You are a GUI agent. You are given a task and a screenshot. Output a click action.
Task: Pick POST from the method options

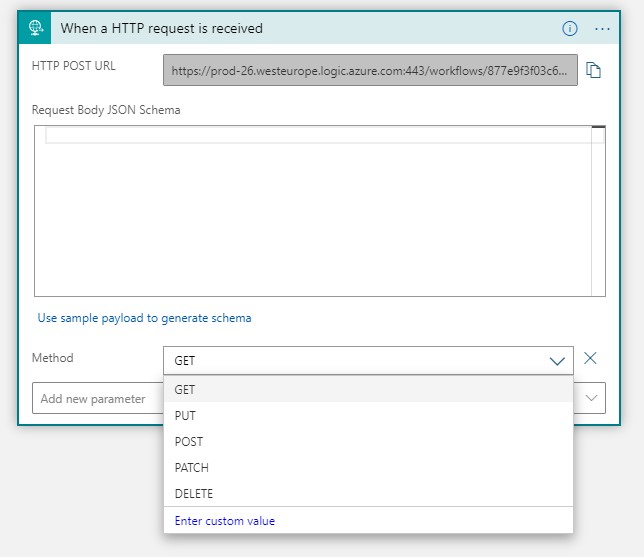point(188,441)
